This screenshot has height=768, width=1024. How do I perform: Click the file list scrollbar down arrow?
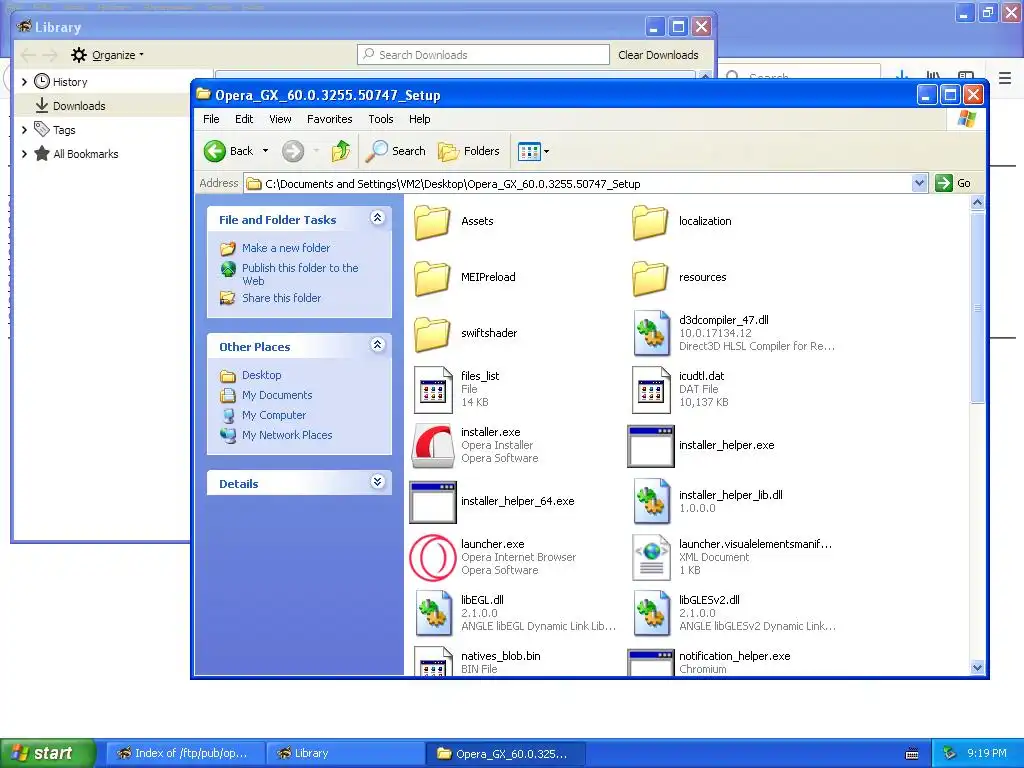(x=977, y=667)
